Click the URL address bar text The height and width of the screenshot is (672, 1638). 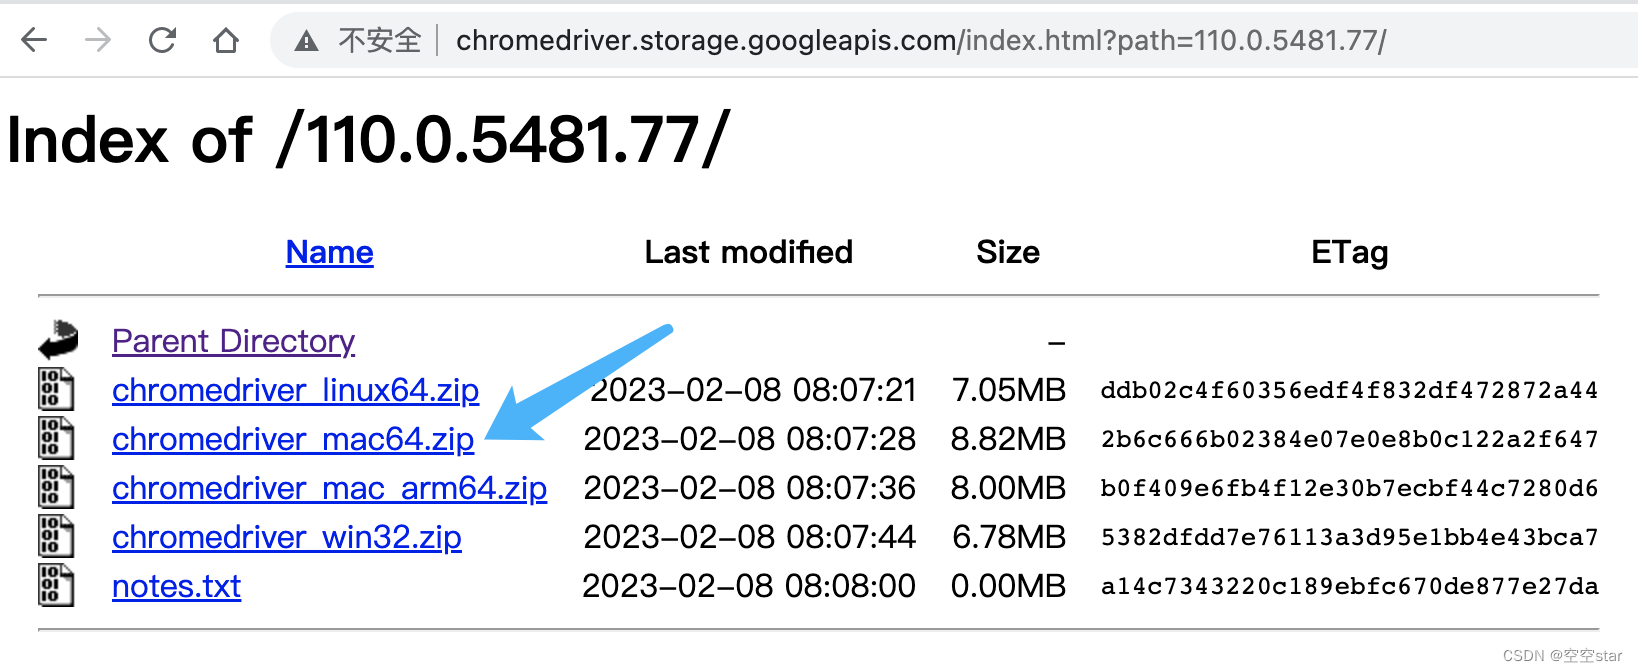[x=920, y=41]
